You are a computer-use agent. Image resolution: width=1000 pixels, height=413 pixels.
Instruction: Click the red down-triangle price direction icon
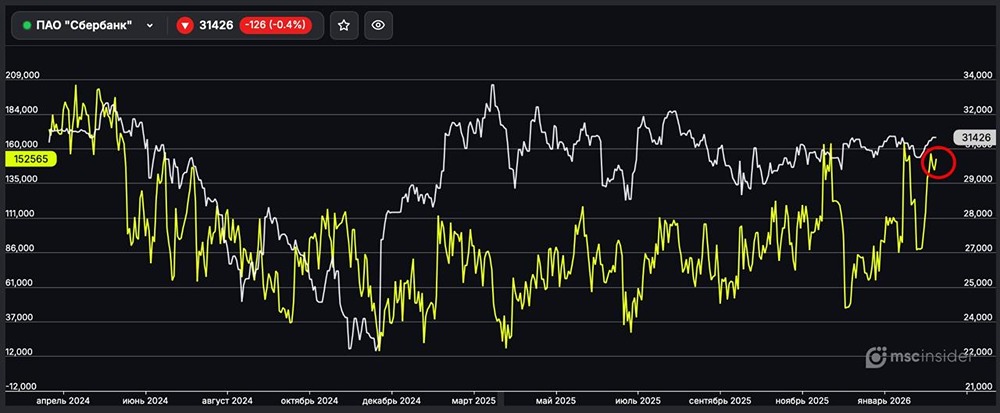185,25
